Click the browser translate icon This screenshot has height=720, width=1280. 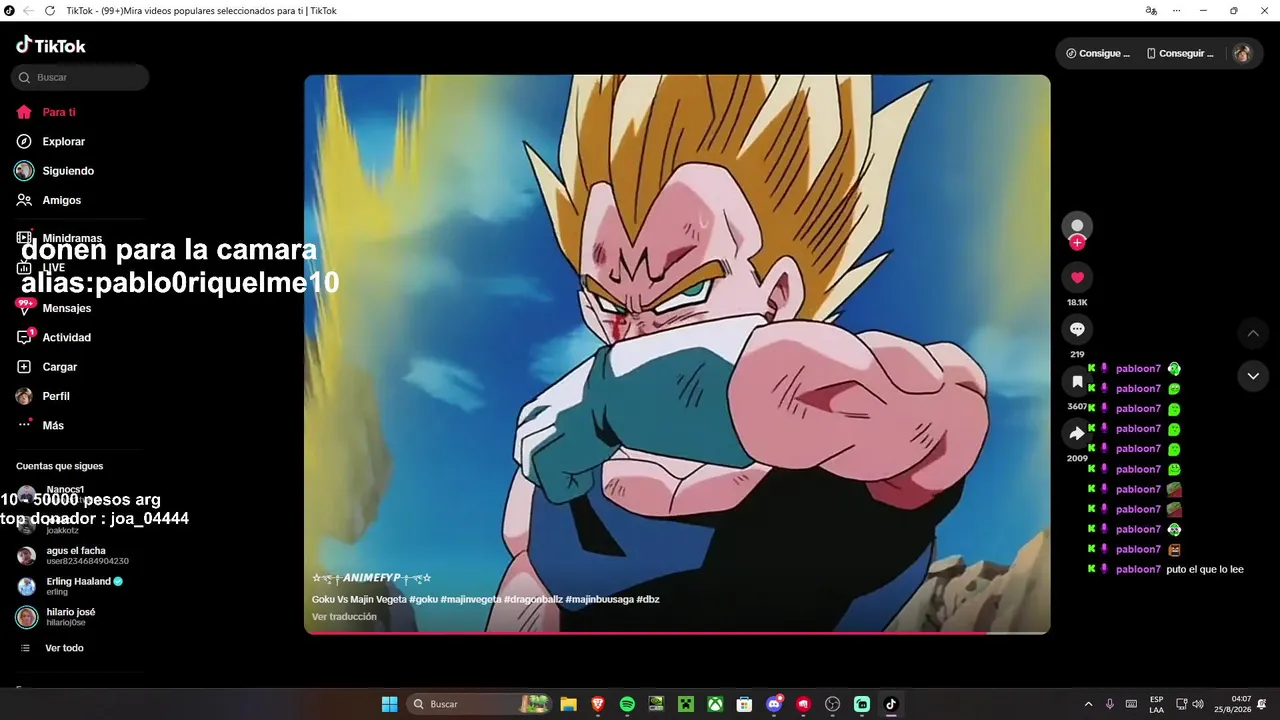click(1151, 11)
